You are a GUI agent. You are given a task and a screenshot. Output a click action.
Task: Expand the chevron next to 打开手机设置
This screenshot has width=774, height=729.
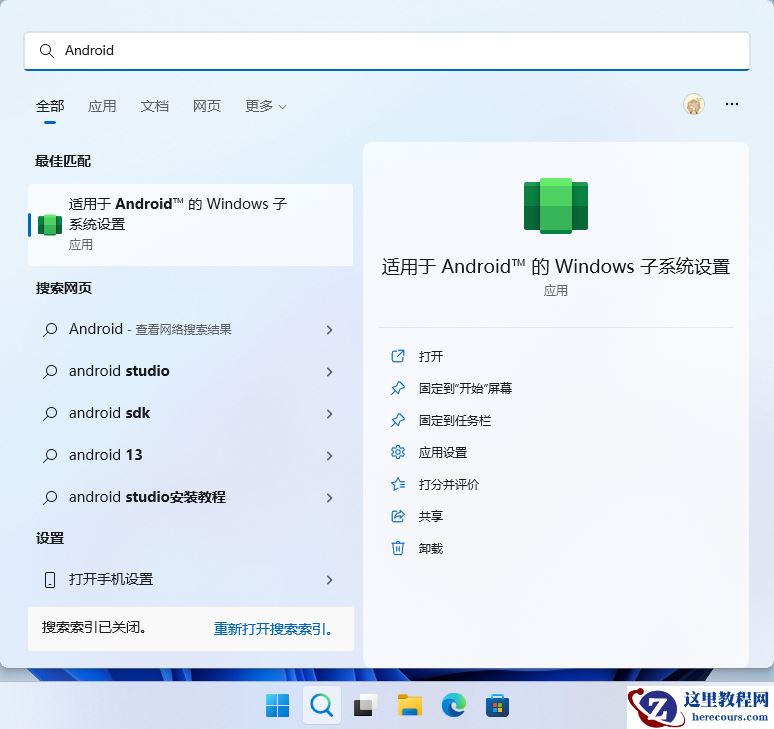[x=329, y=580]
